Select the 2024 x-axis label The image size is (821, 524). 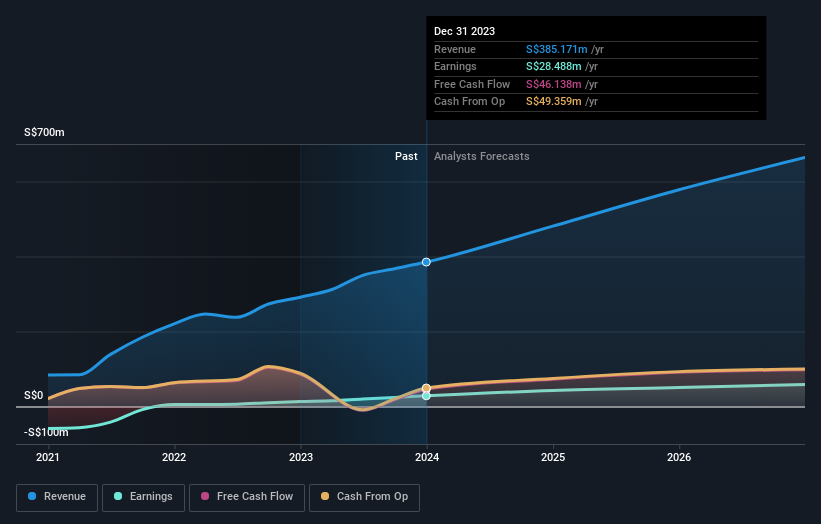[427, 458]
